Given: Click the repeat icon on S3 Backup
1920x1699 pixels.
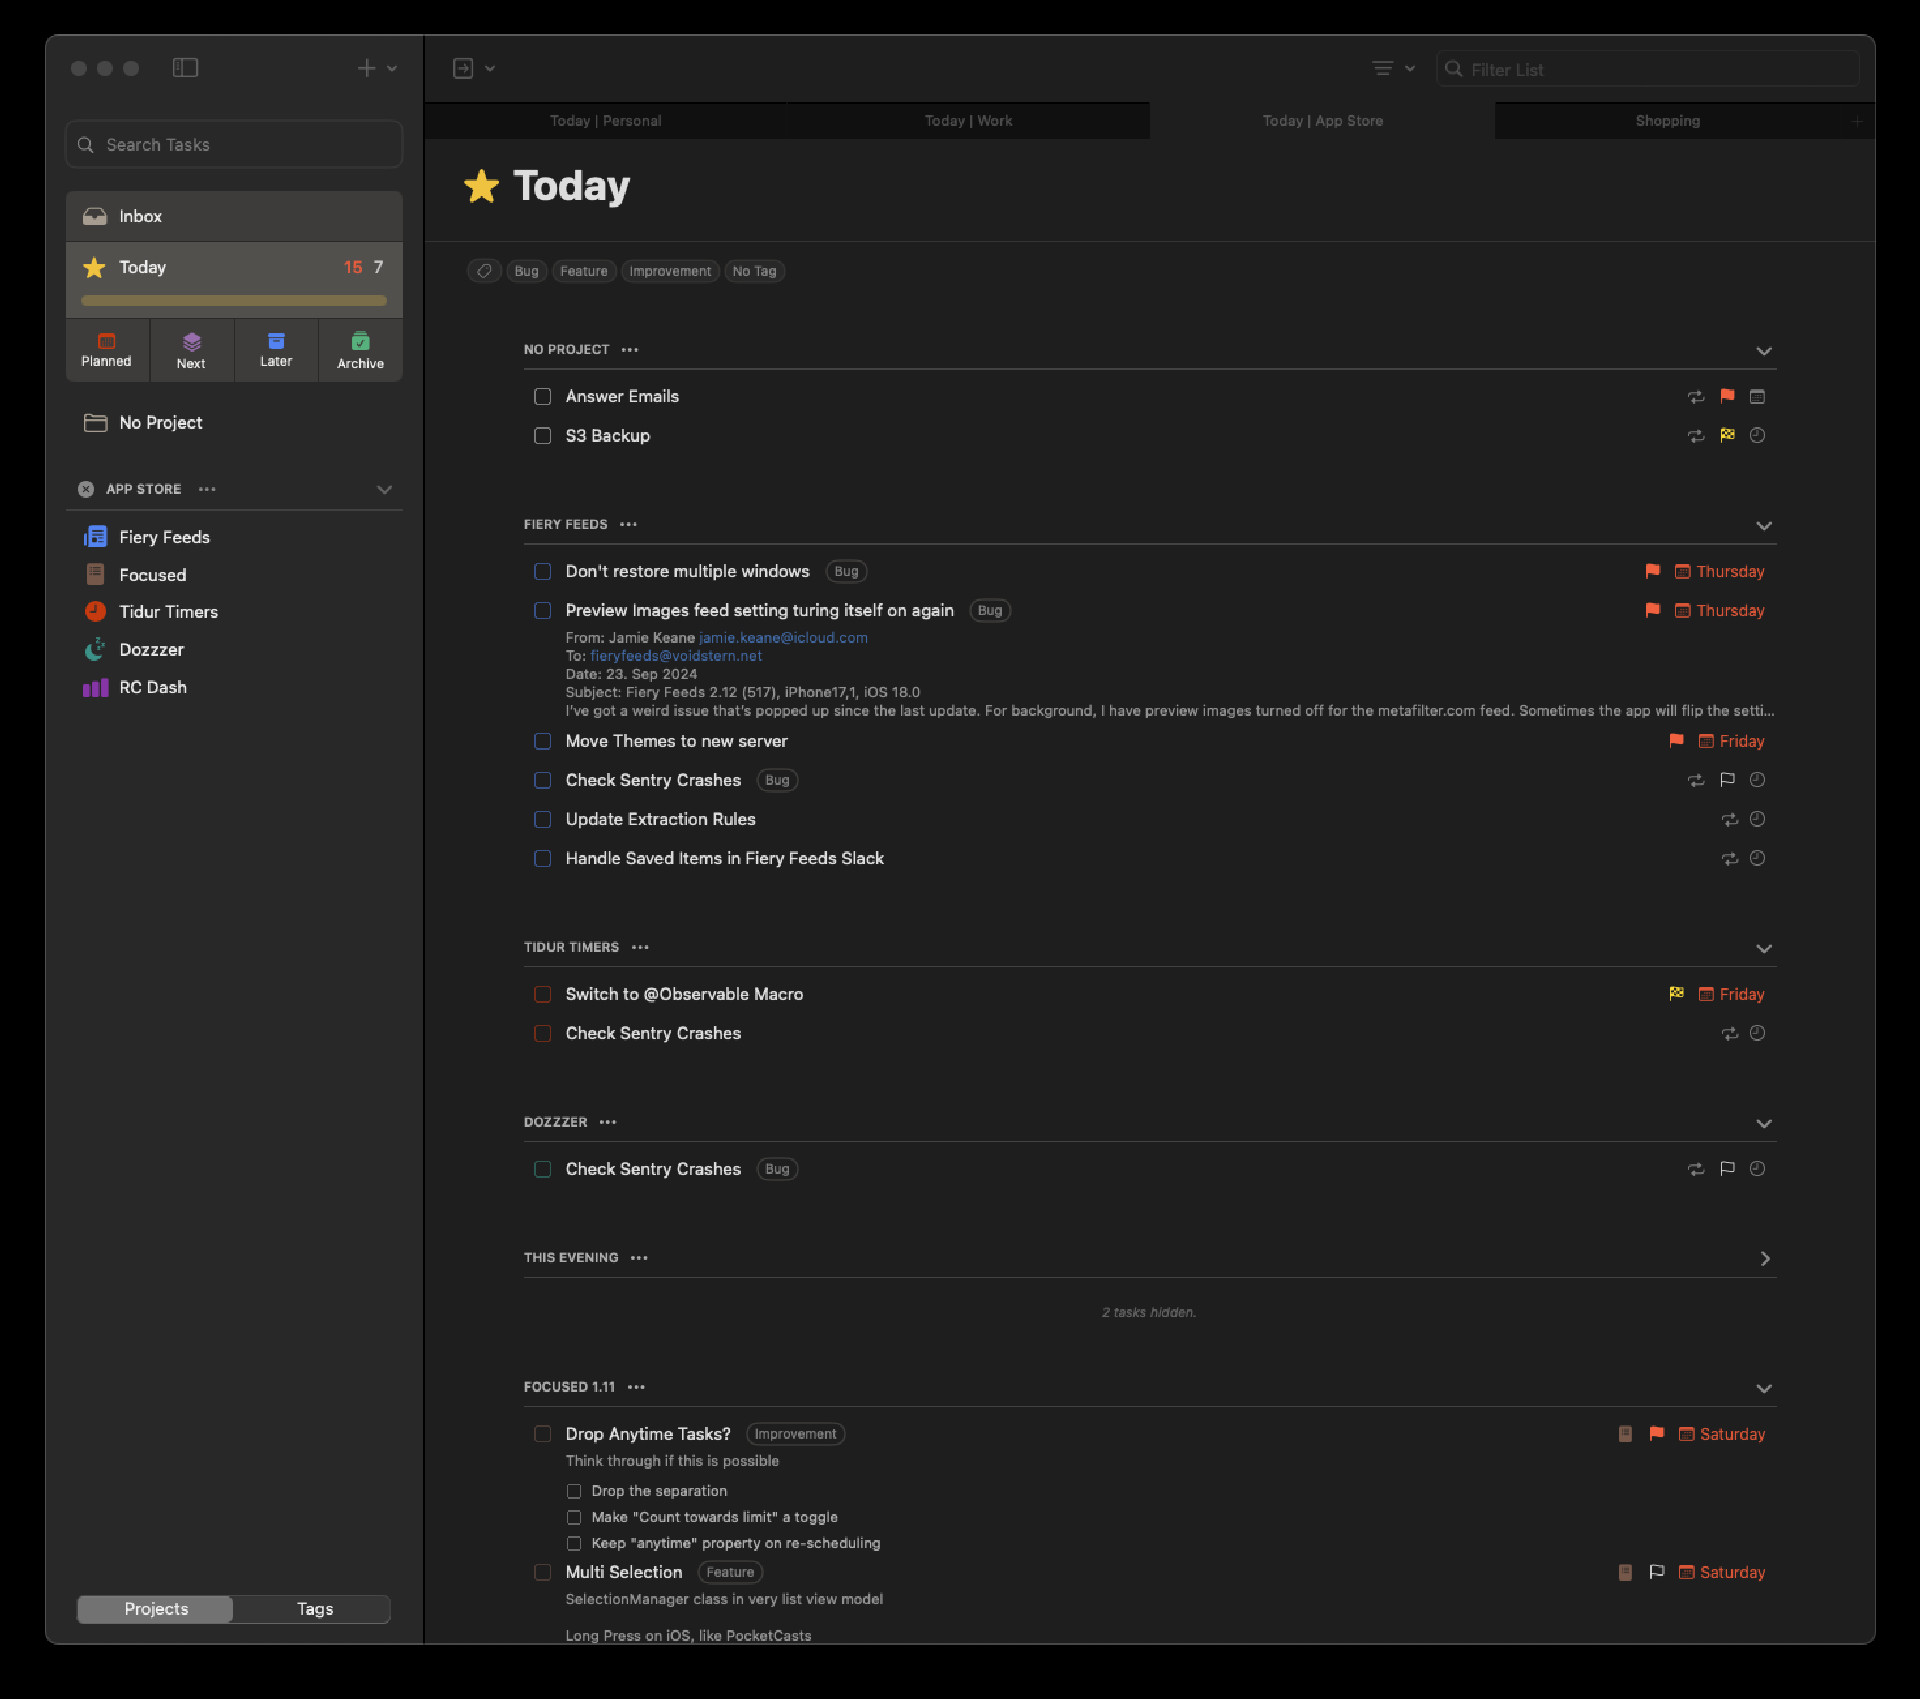Looking at the screenshot, I should pyautogui.click(x=1696, y=435).
